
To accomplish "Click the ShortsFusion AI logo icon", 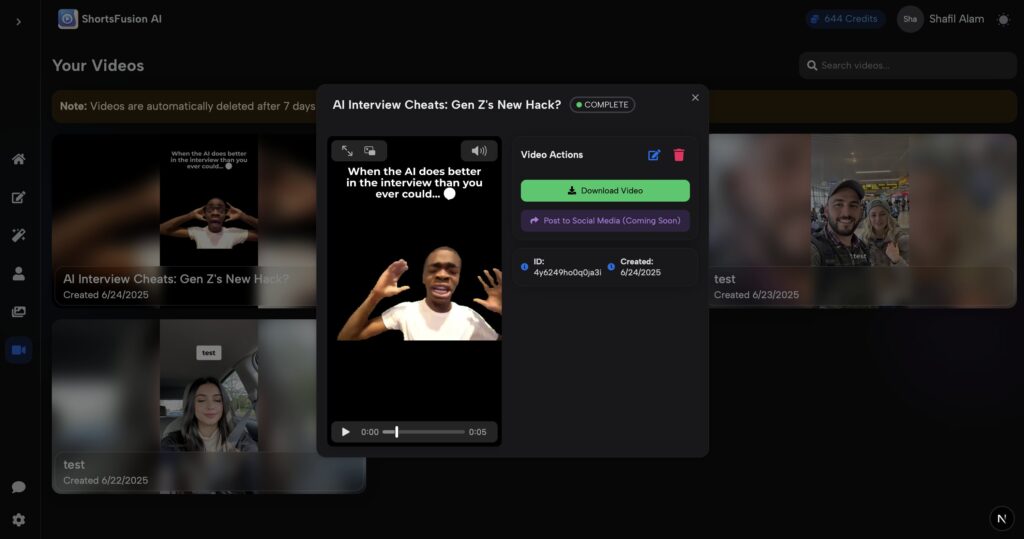I will click(67, 19).
